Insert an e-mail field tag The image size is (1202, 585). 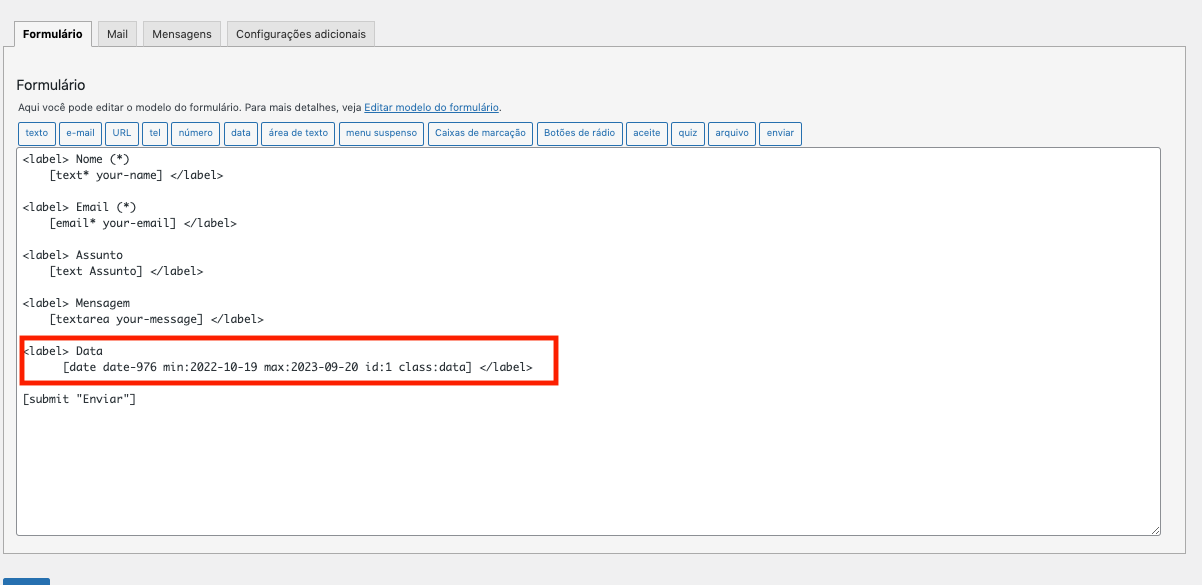pos(80,133)
